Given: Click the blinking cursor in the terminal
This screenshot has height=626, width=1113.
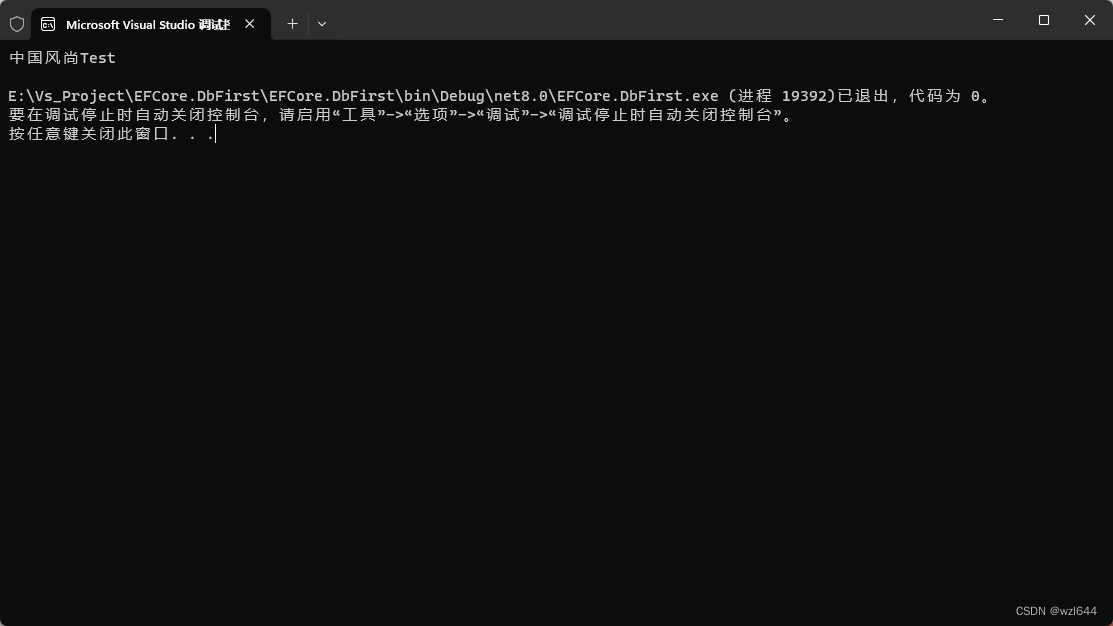Looking at the screenshot, I should coord(214,134).
